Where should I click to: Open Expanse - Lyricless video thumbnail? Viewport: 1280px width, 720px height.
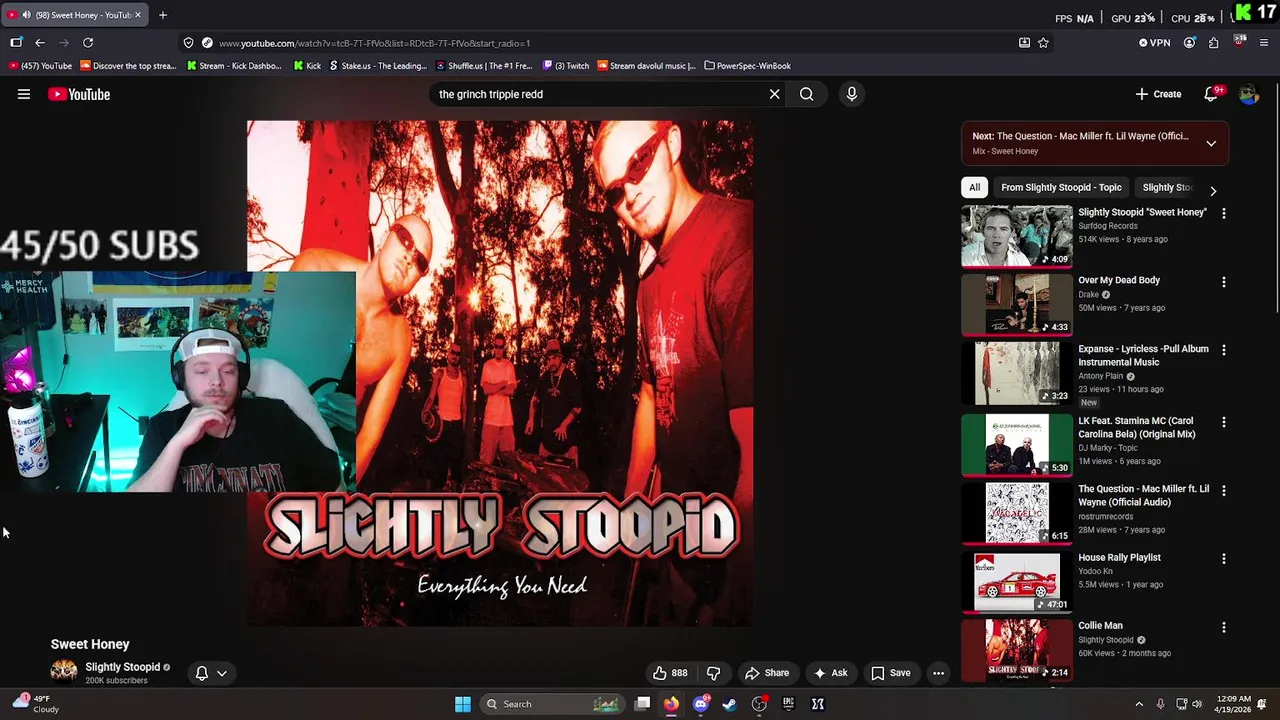(x=1016, y=374)
